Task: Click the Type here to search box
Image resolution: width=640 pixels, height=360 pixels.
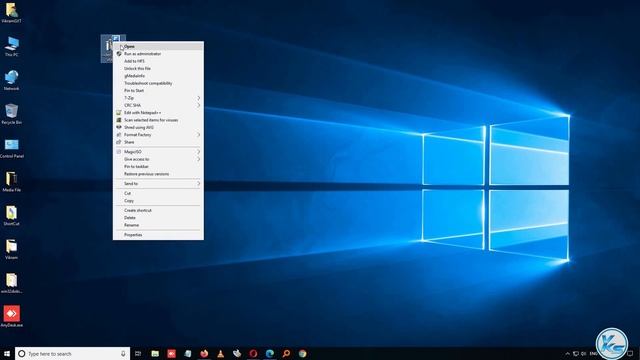Action: pyautogui.click(x=73, y=353)
